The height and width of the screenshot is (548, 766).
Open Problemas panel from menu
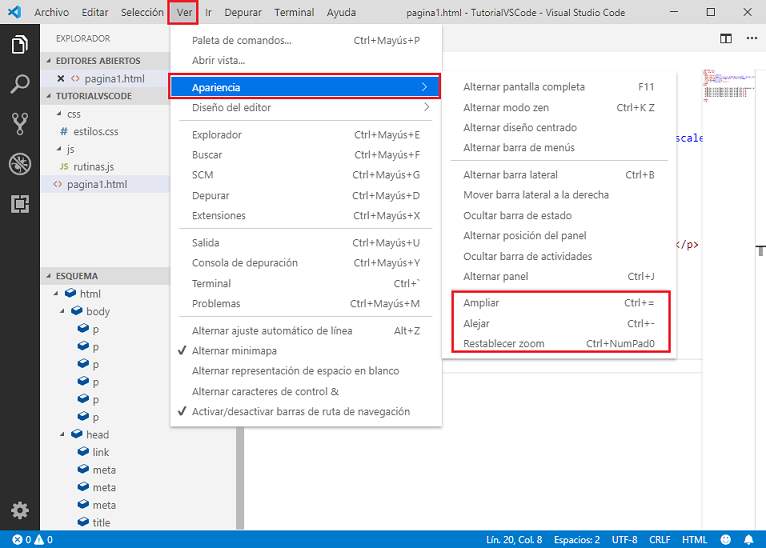pos(306,303)
